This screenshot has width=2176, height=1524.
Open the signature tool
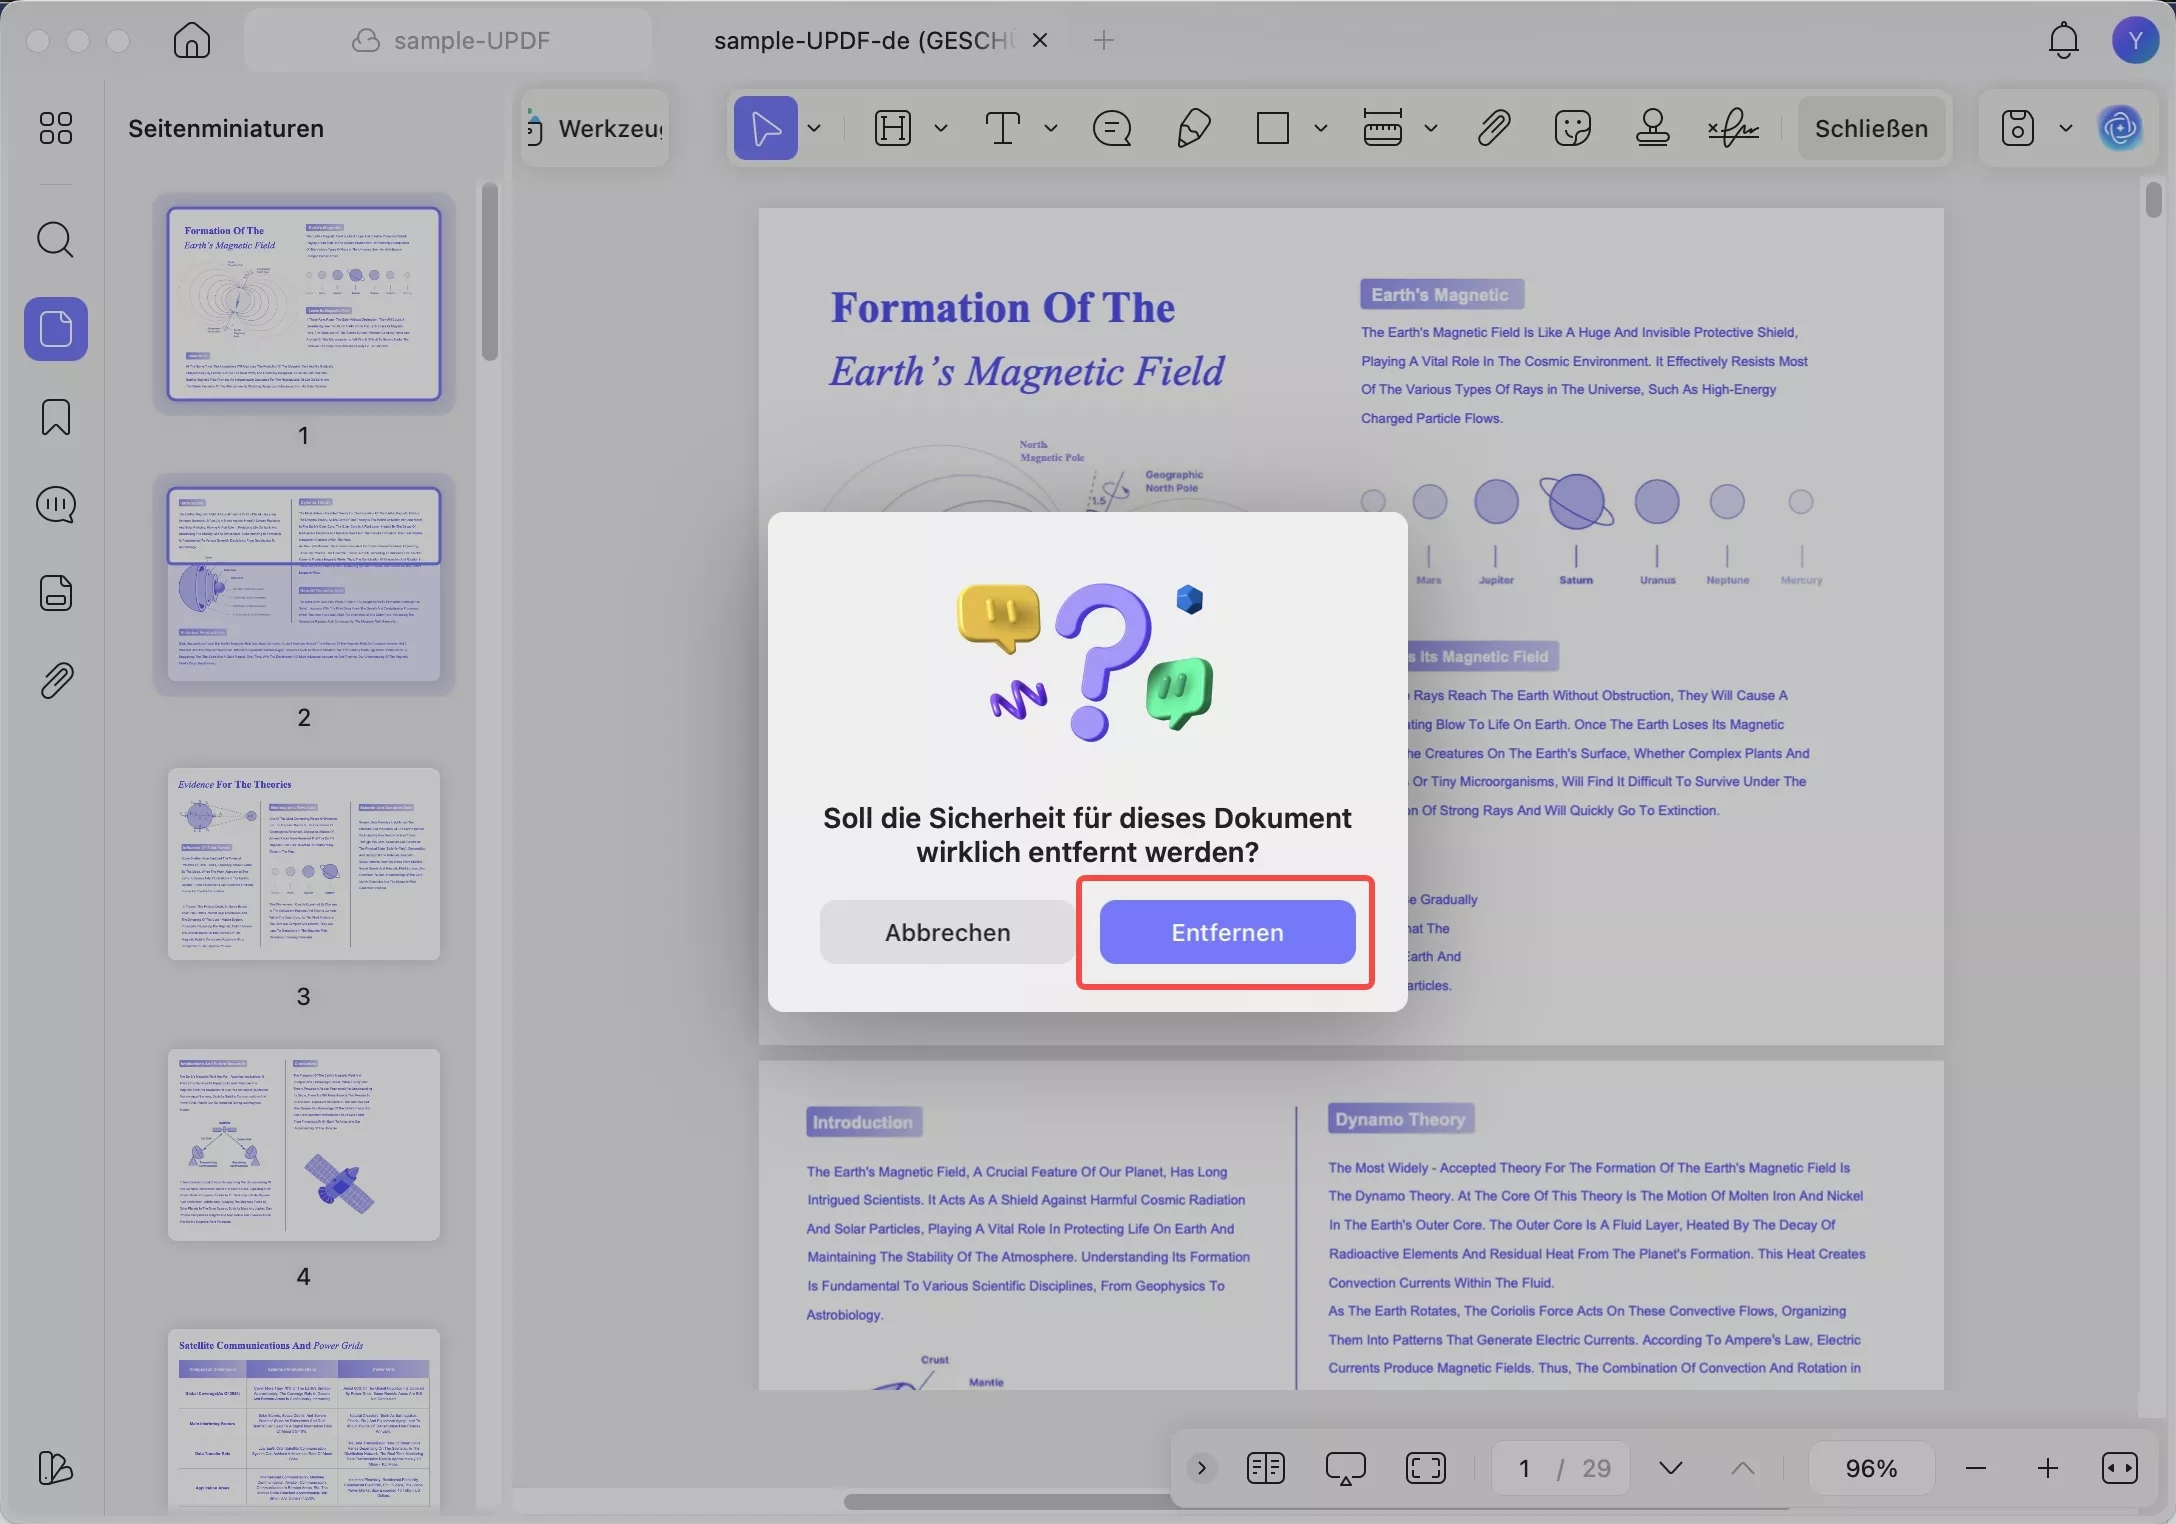coord(1733,128)
